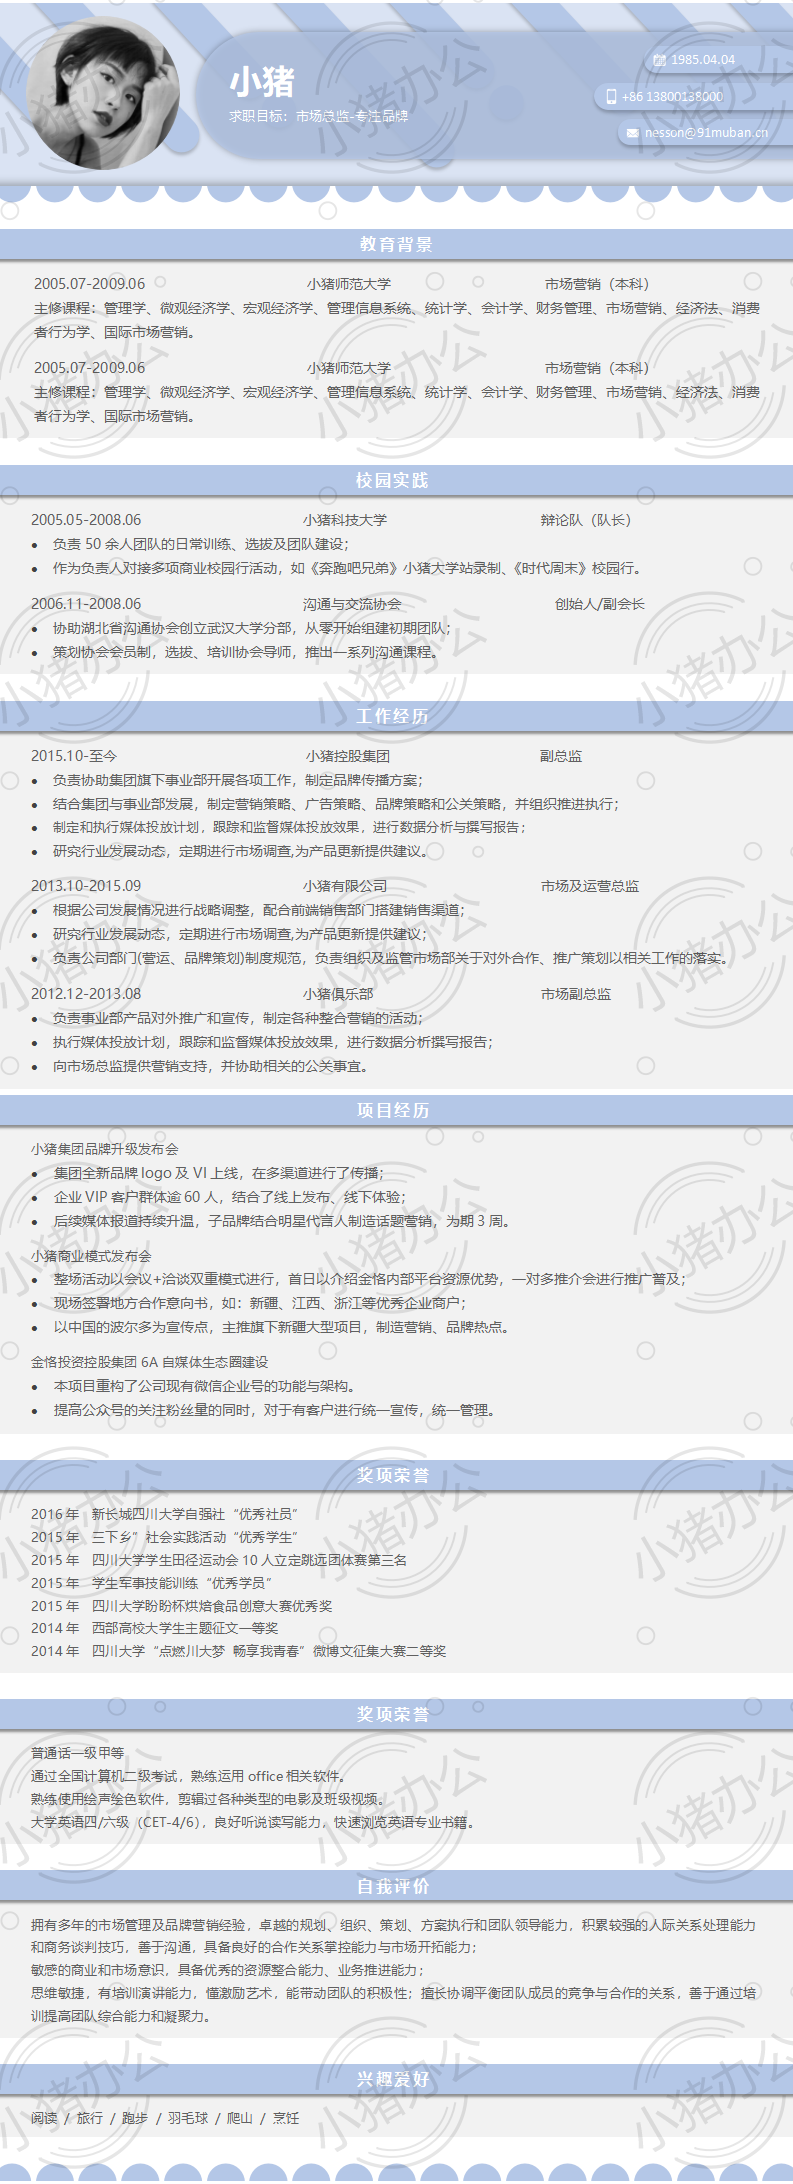This screenshot has height=2184, width=793.
Task: Select the 点燃川大梦 微博文征集大赛 line
Action: click(x=239, y=1651)
